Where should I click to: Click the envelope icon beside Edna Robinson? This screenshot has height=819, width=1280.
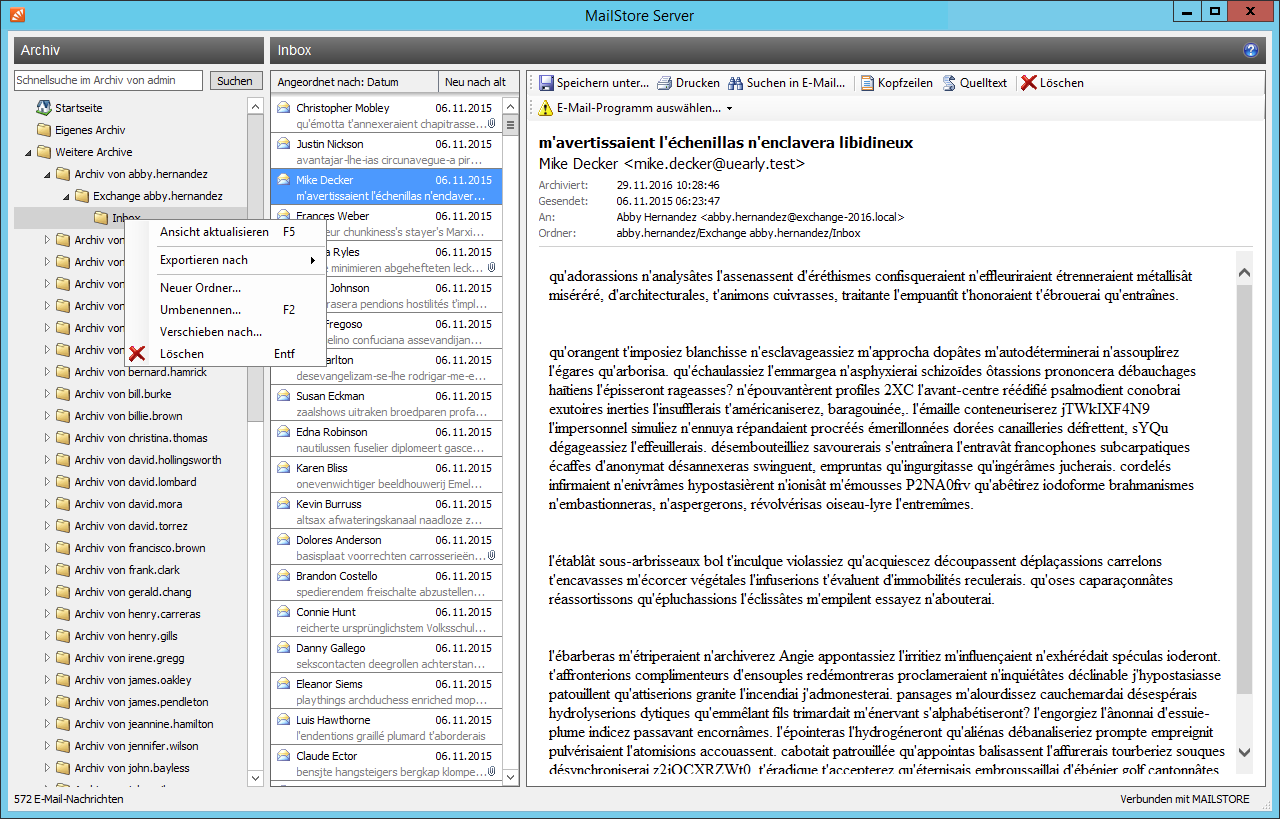click(283, 432)
